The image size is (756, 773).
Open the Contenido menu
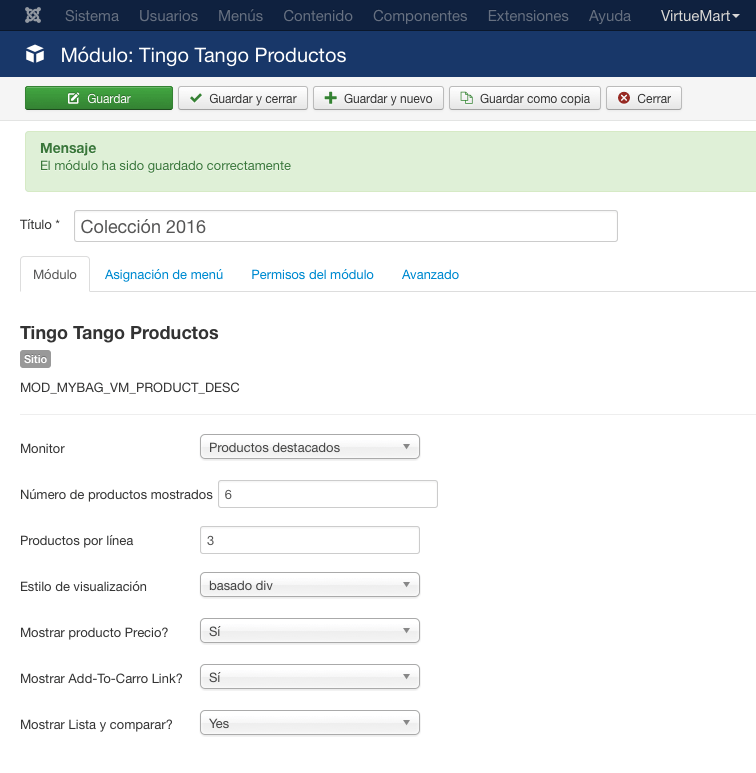[318, 16]
